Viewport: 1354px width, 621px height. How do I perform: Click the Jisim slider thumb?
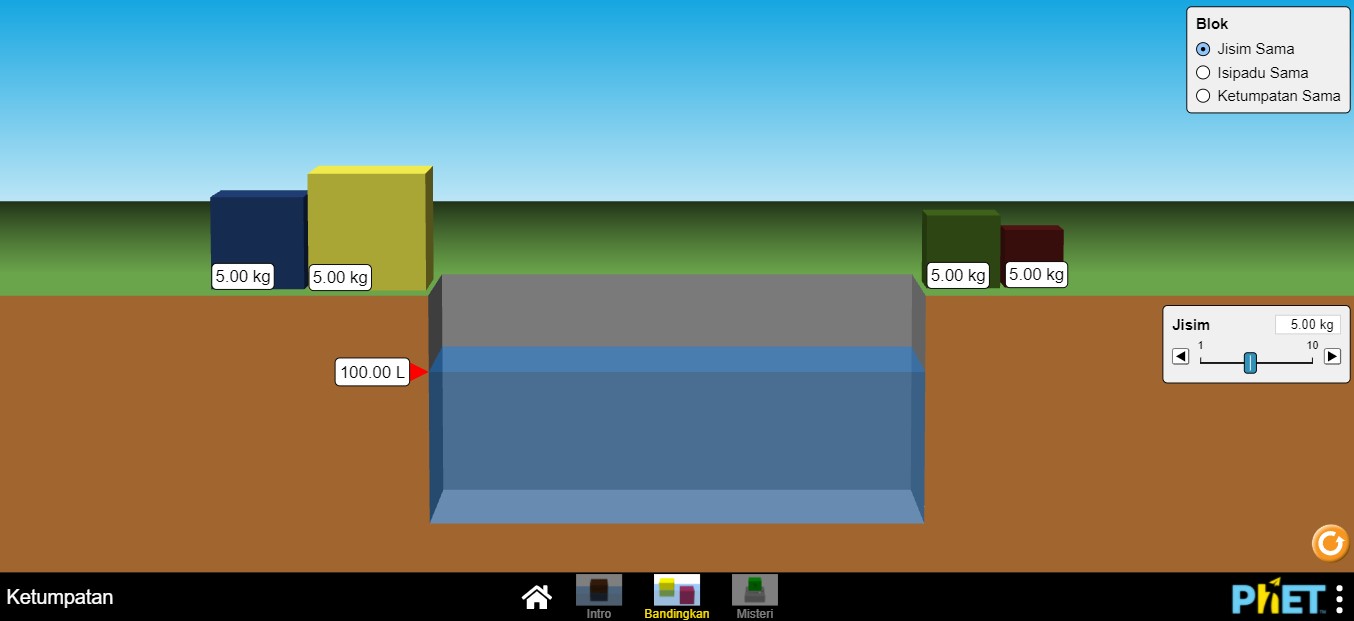(1250, 362)
